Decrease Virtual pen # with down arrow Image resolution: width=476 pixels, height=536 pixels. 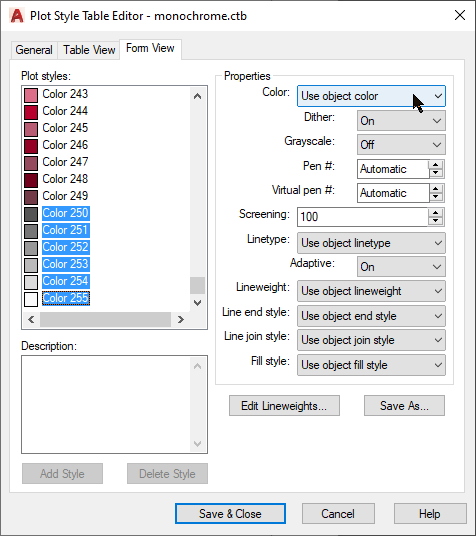click(436, 197)
